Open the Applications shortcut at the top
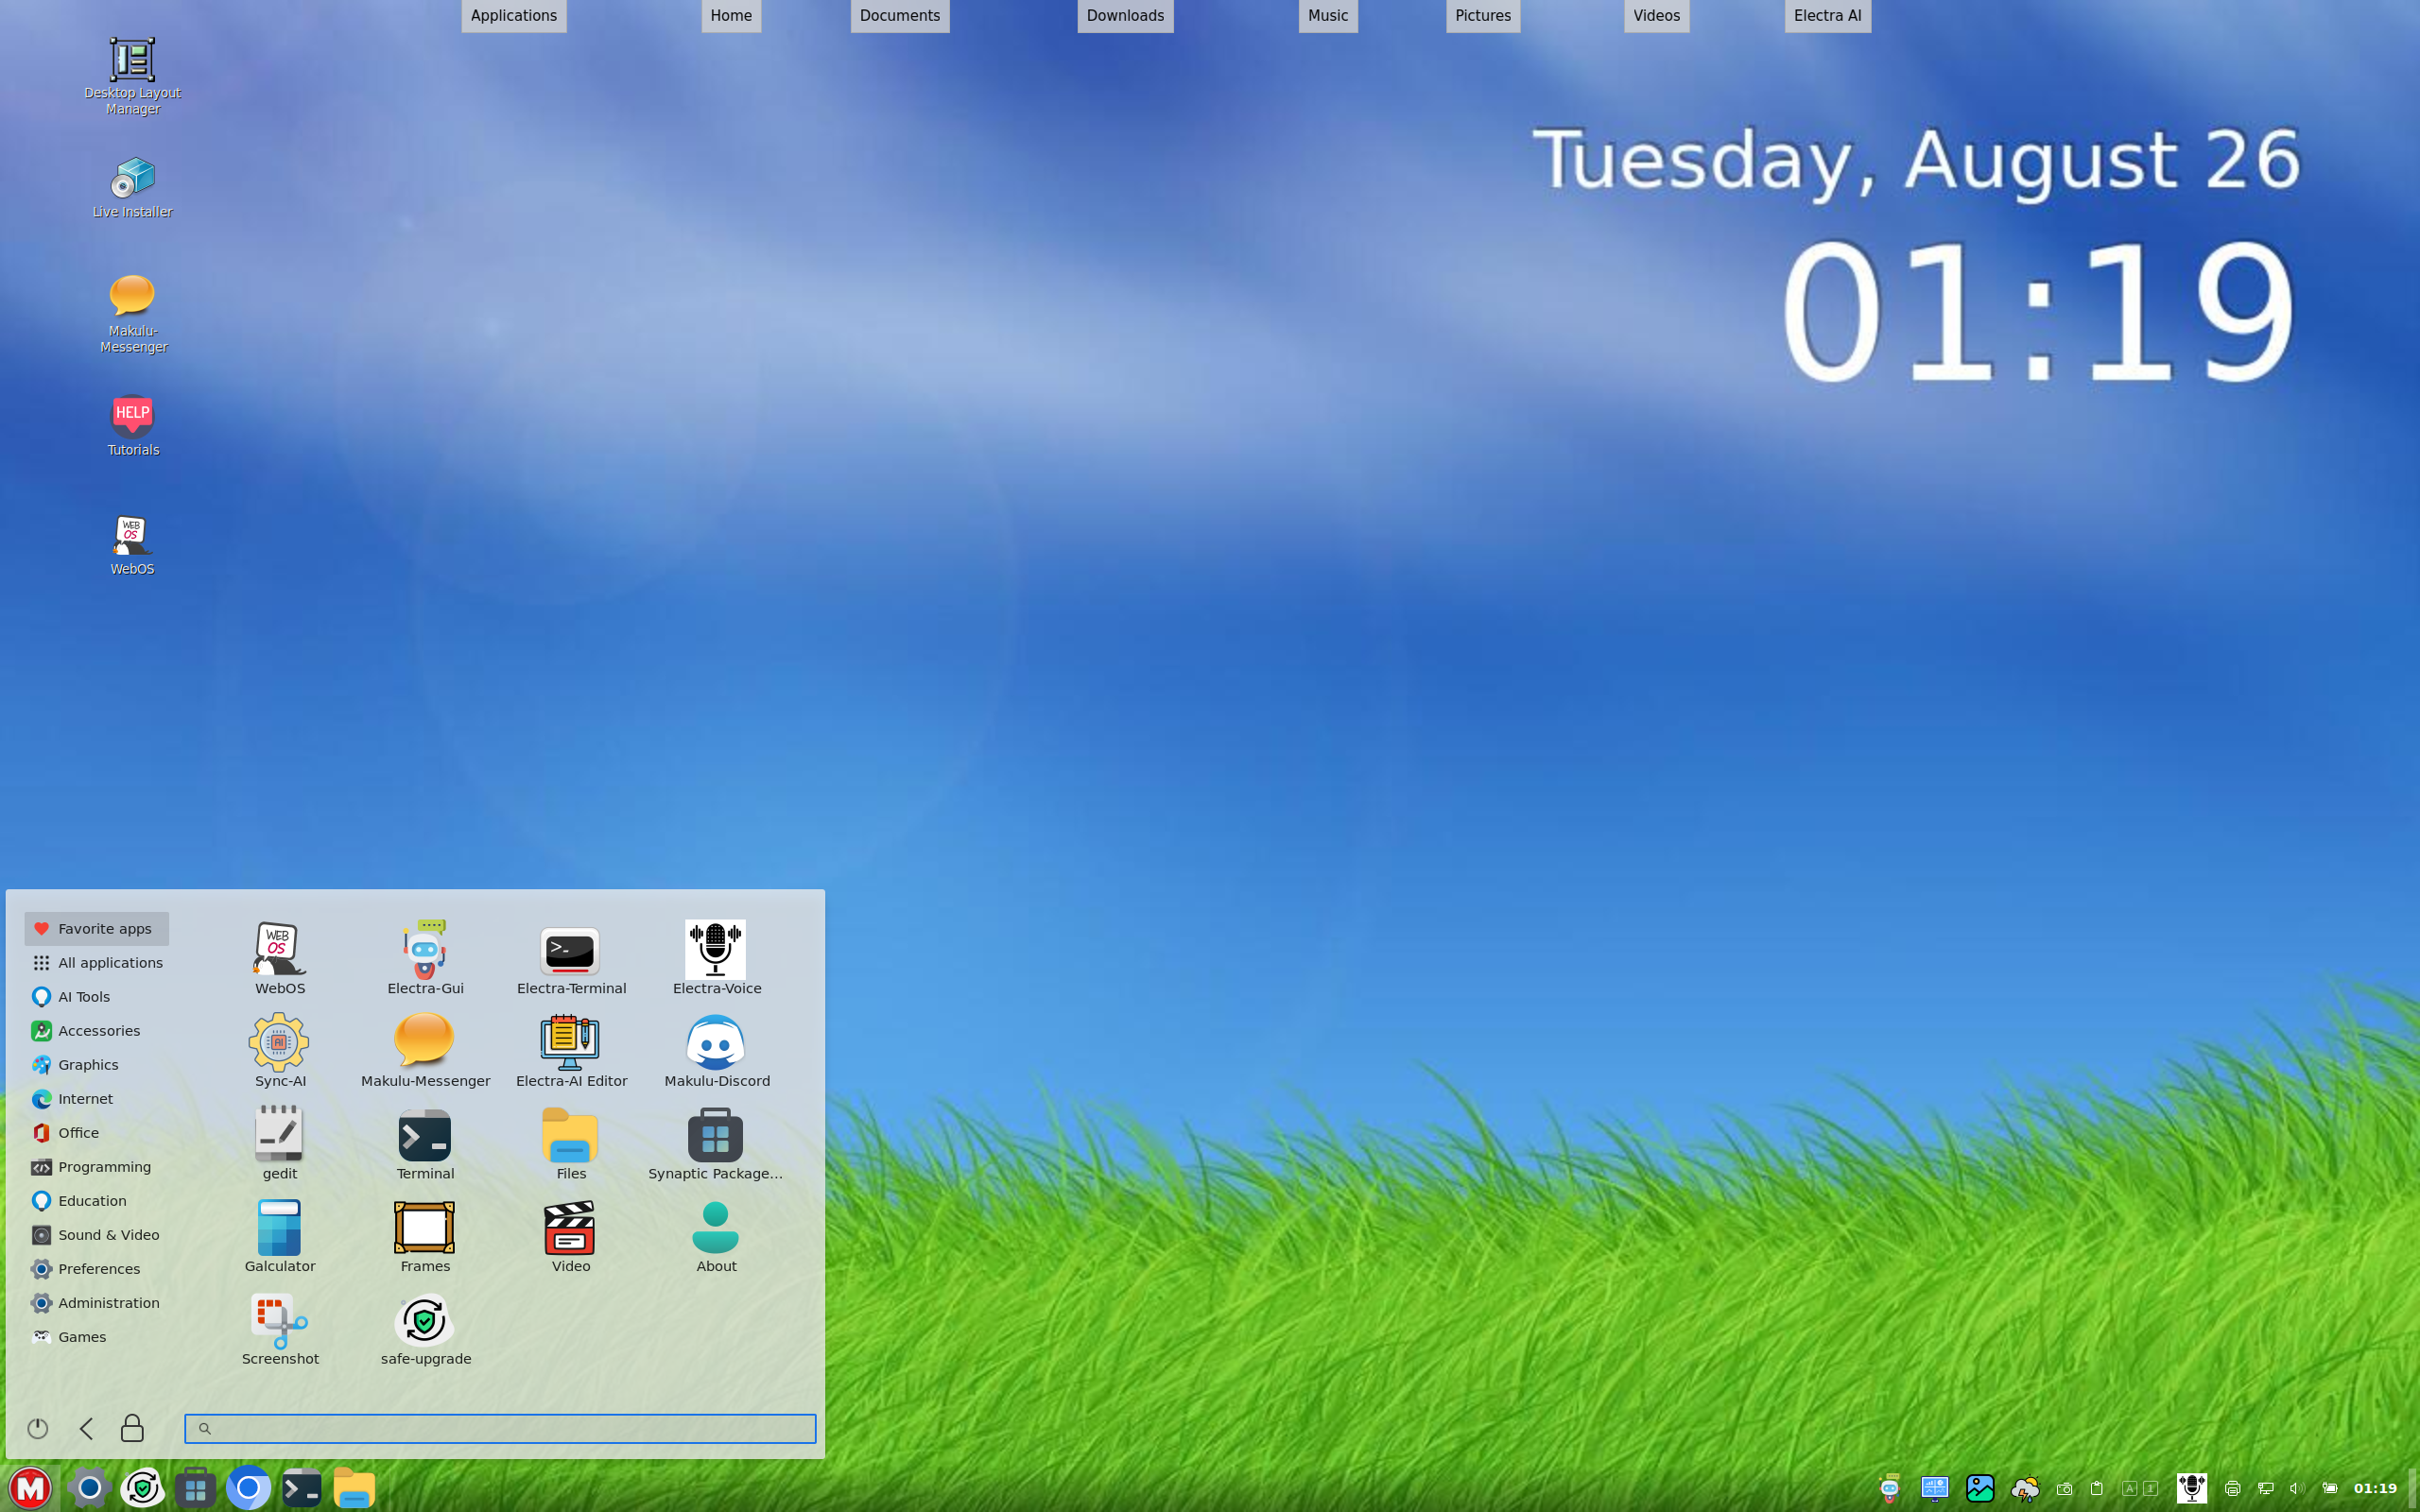The image size is (2420, 1512). (x=513, y=15)
